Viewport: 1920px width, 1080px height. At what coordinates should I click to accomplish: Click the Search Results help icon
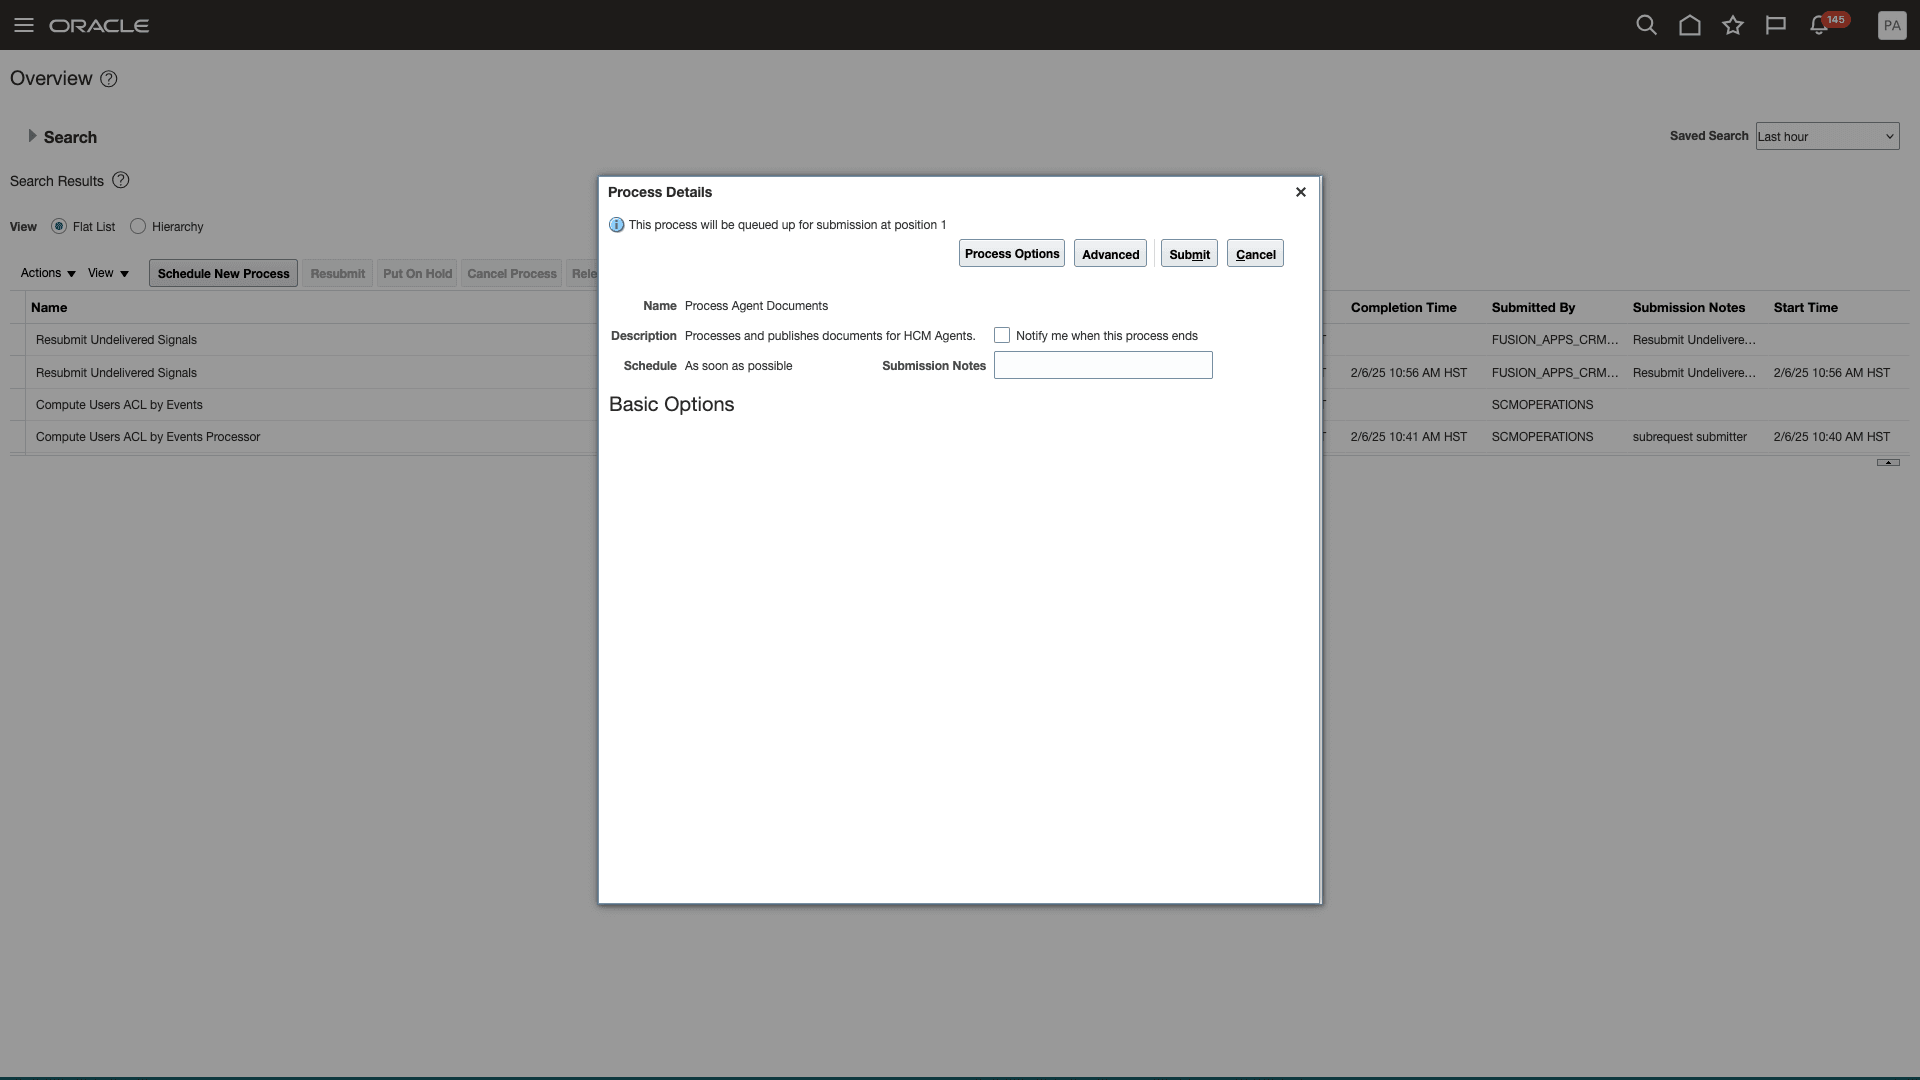[121, 181]
